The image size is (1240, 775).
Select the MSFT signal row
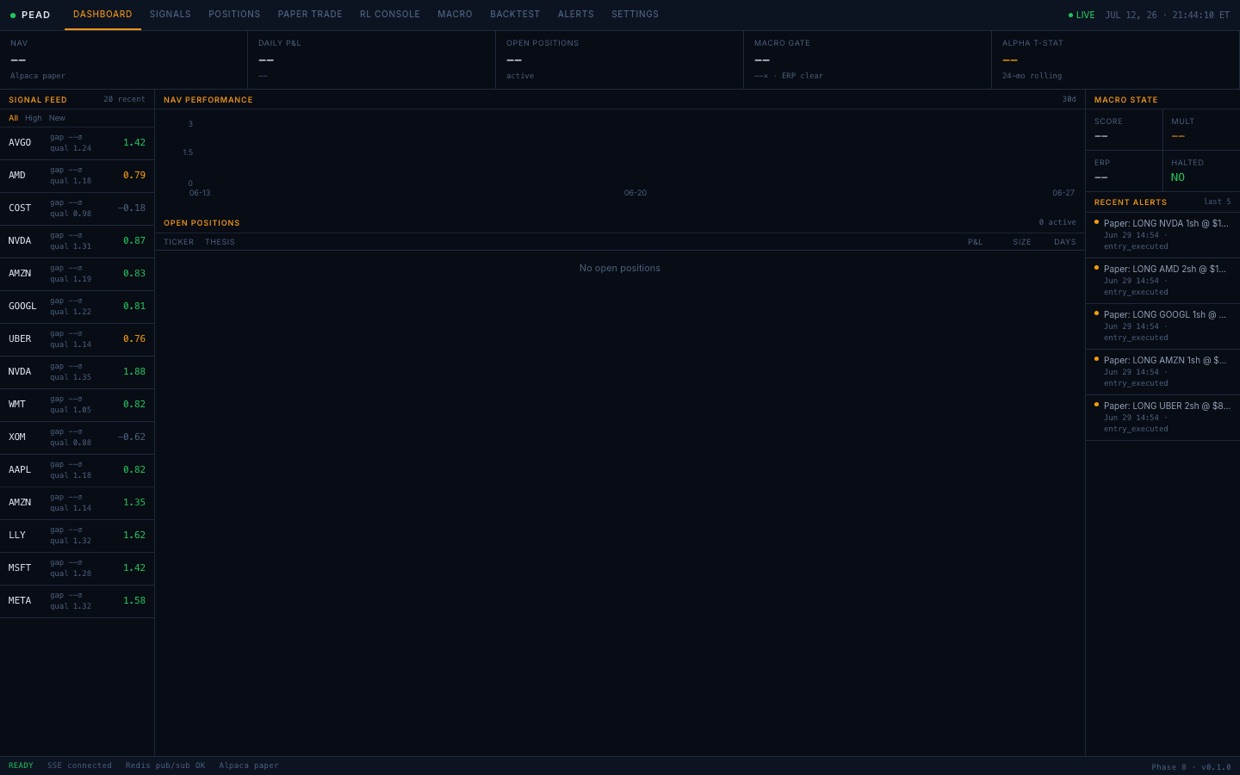click(x=77, y=568)
